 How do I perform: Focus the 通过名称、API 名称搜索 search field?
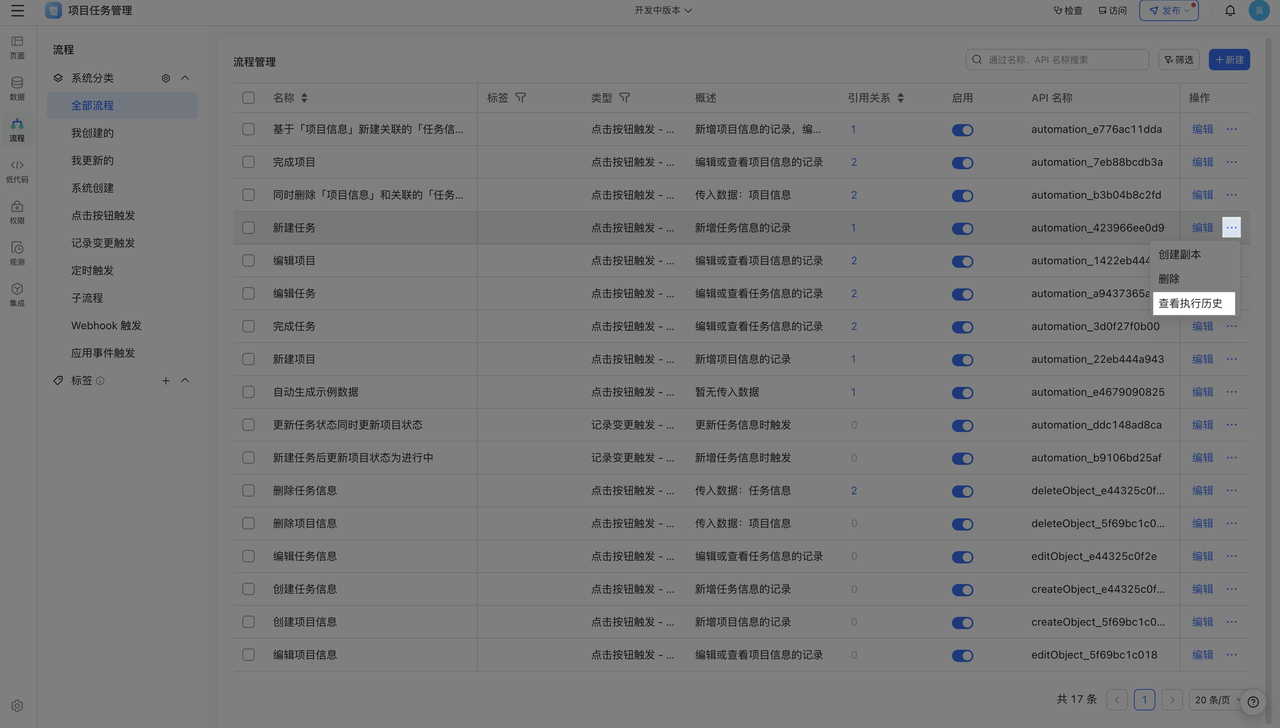[x=1065, y=60]
